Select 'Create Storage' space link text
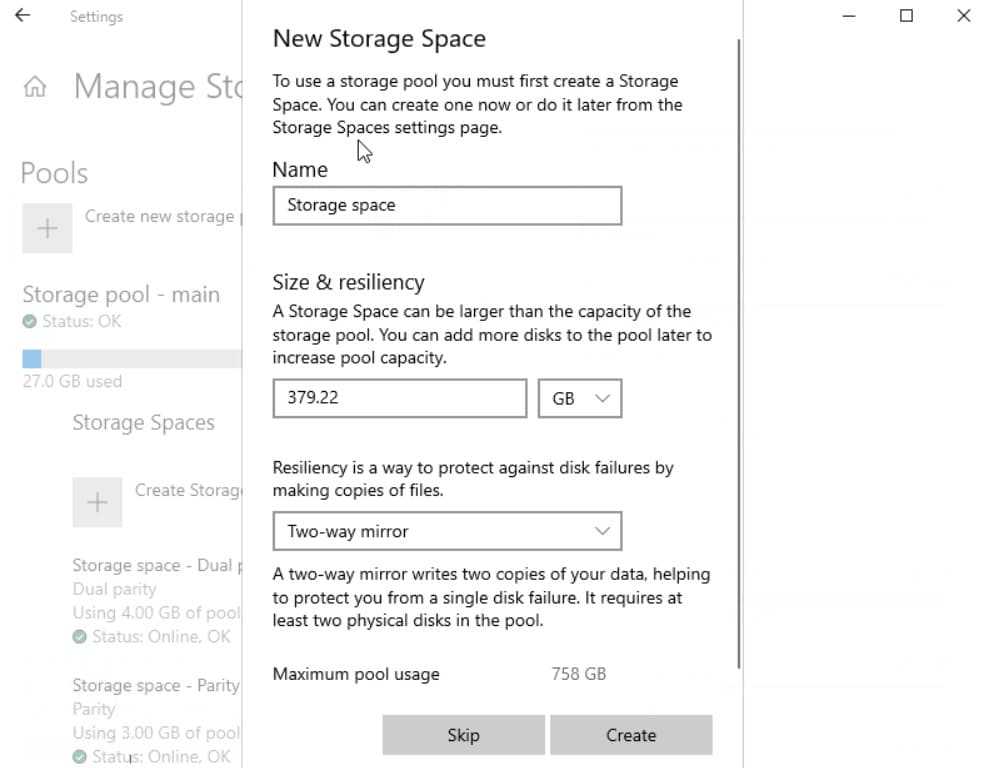This screenshot has height=768, width=986. point(188,490)
